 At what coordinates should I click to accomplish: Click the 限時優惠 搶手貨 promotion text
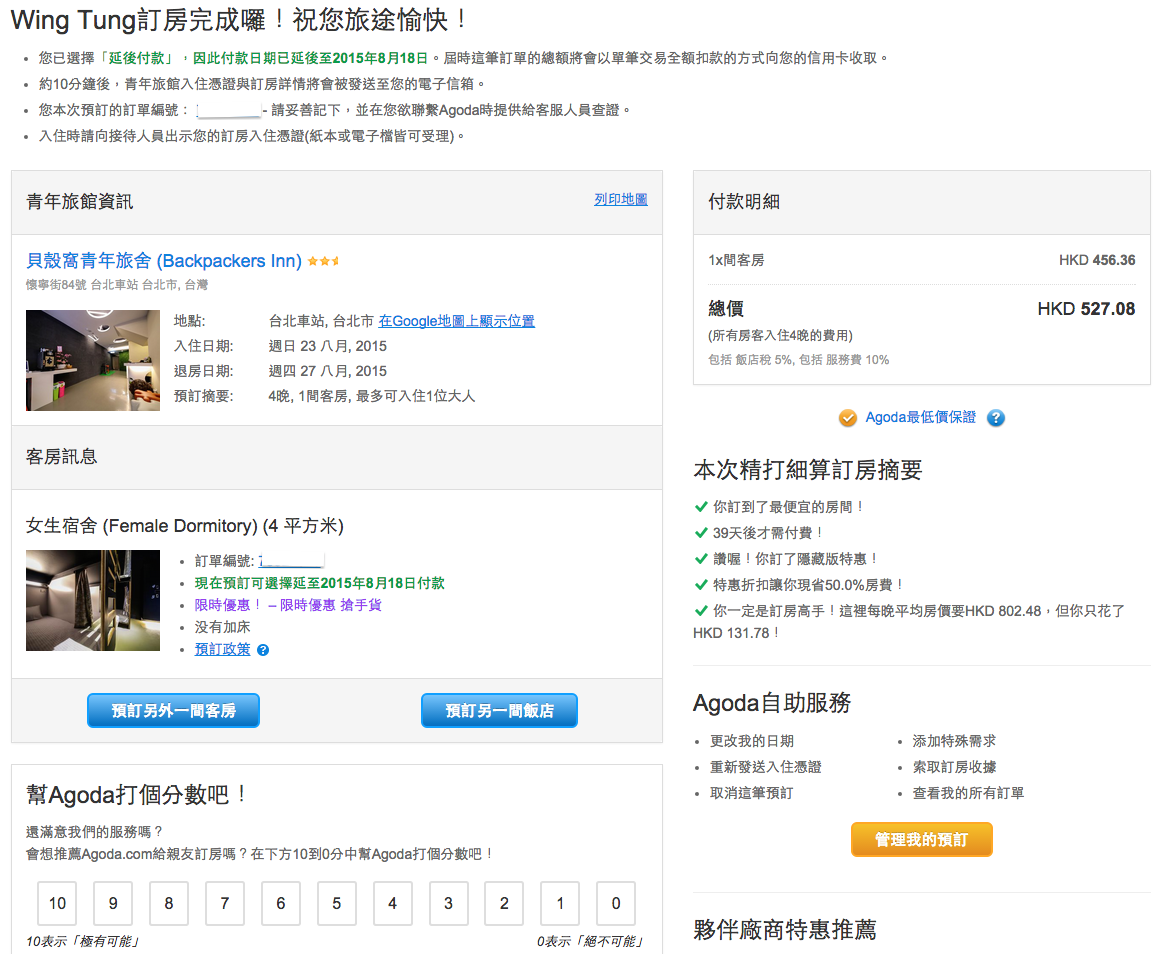pyautogui.click(x=288, y=605)
